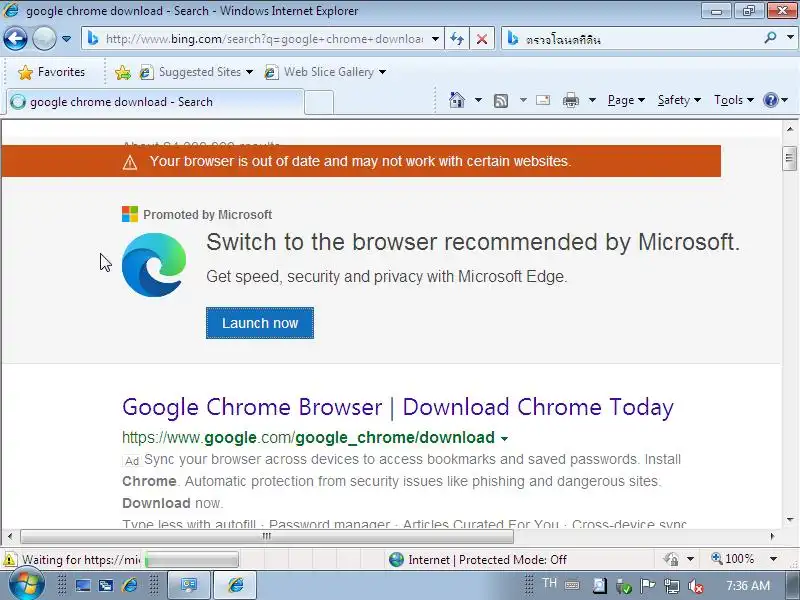Select the google chrome download tab
Screen dimensions: 800x600
coord(154,102)
